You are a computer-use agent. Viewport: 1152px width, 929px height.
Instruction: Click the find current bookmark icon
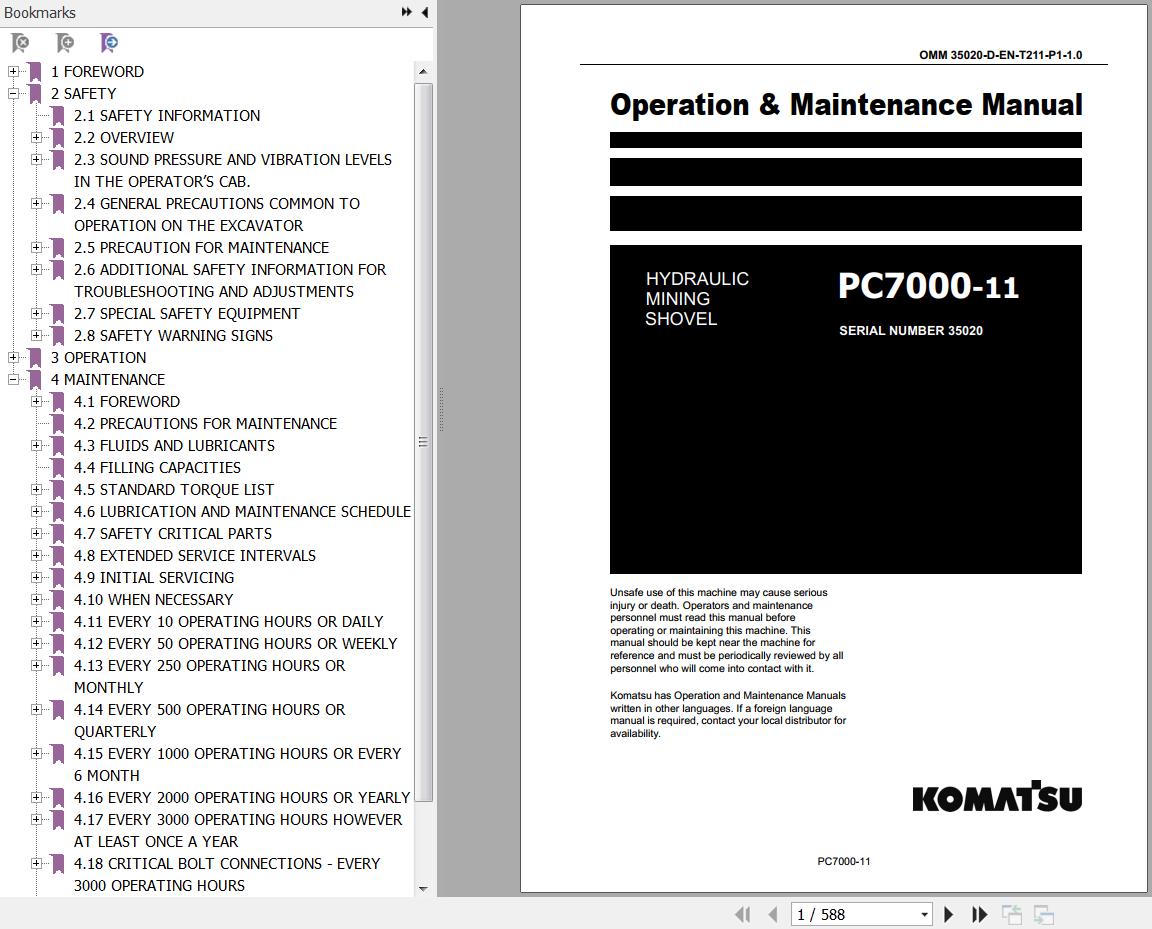pos(109,43)
